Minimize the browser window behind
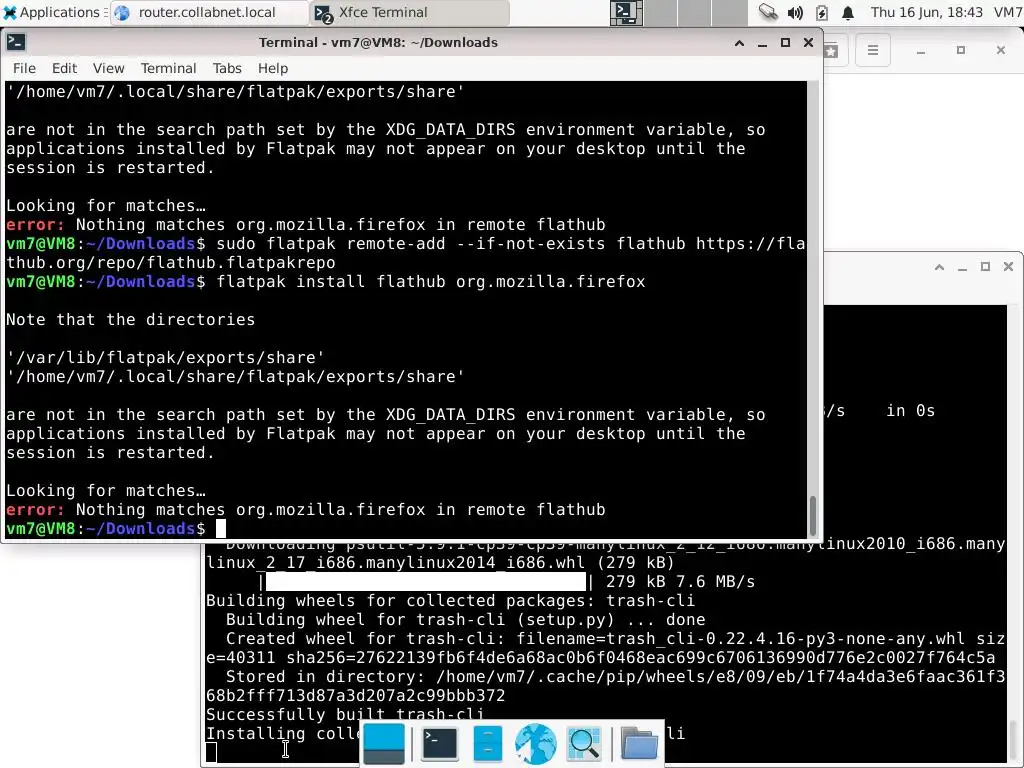 tap(921, 50)
